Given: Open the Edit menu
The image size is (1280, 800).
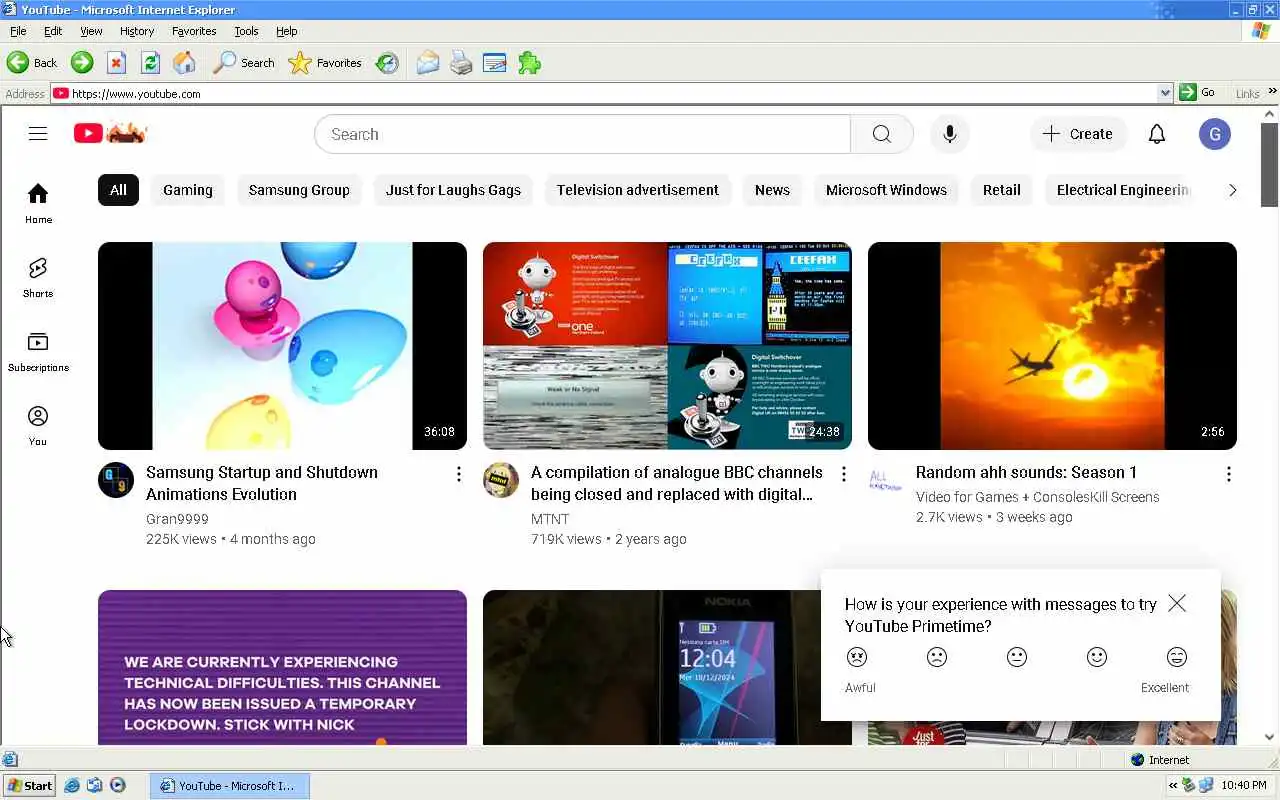Looking at the screenshot, I should pyautogui.click(x=53, y=31).
